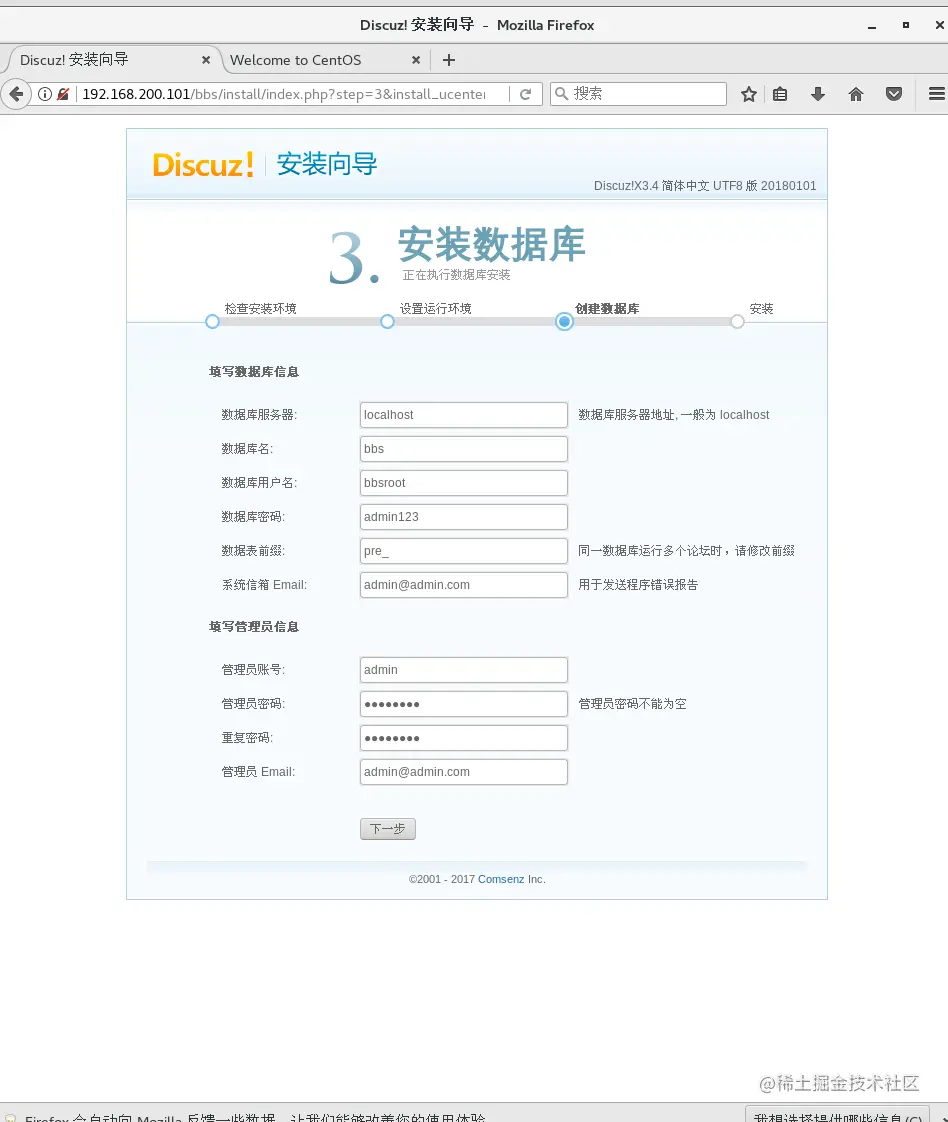Screen dimensions: 948x1122
Task: Close the Discuz! 安装向导 tab
Action: coord(206,60)
